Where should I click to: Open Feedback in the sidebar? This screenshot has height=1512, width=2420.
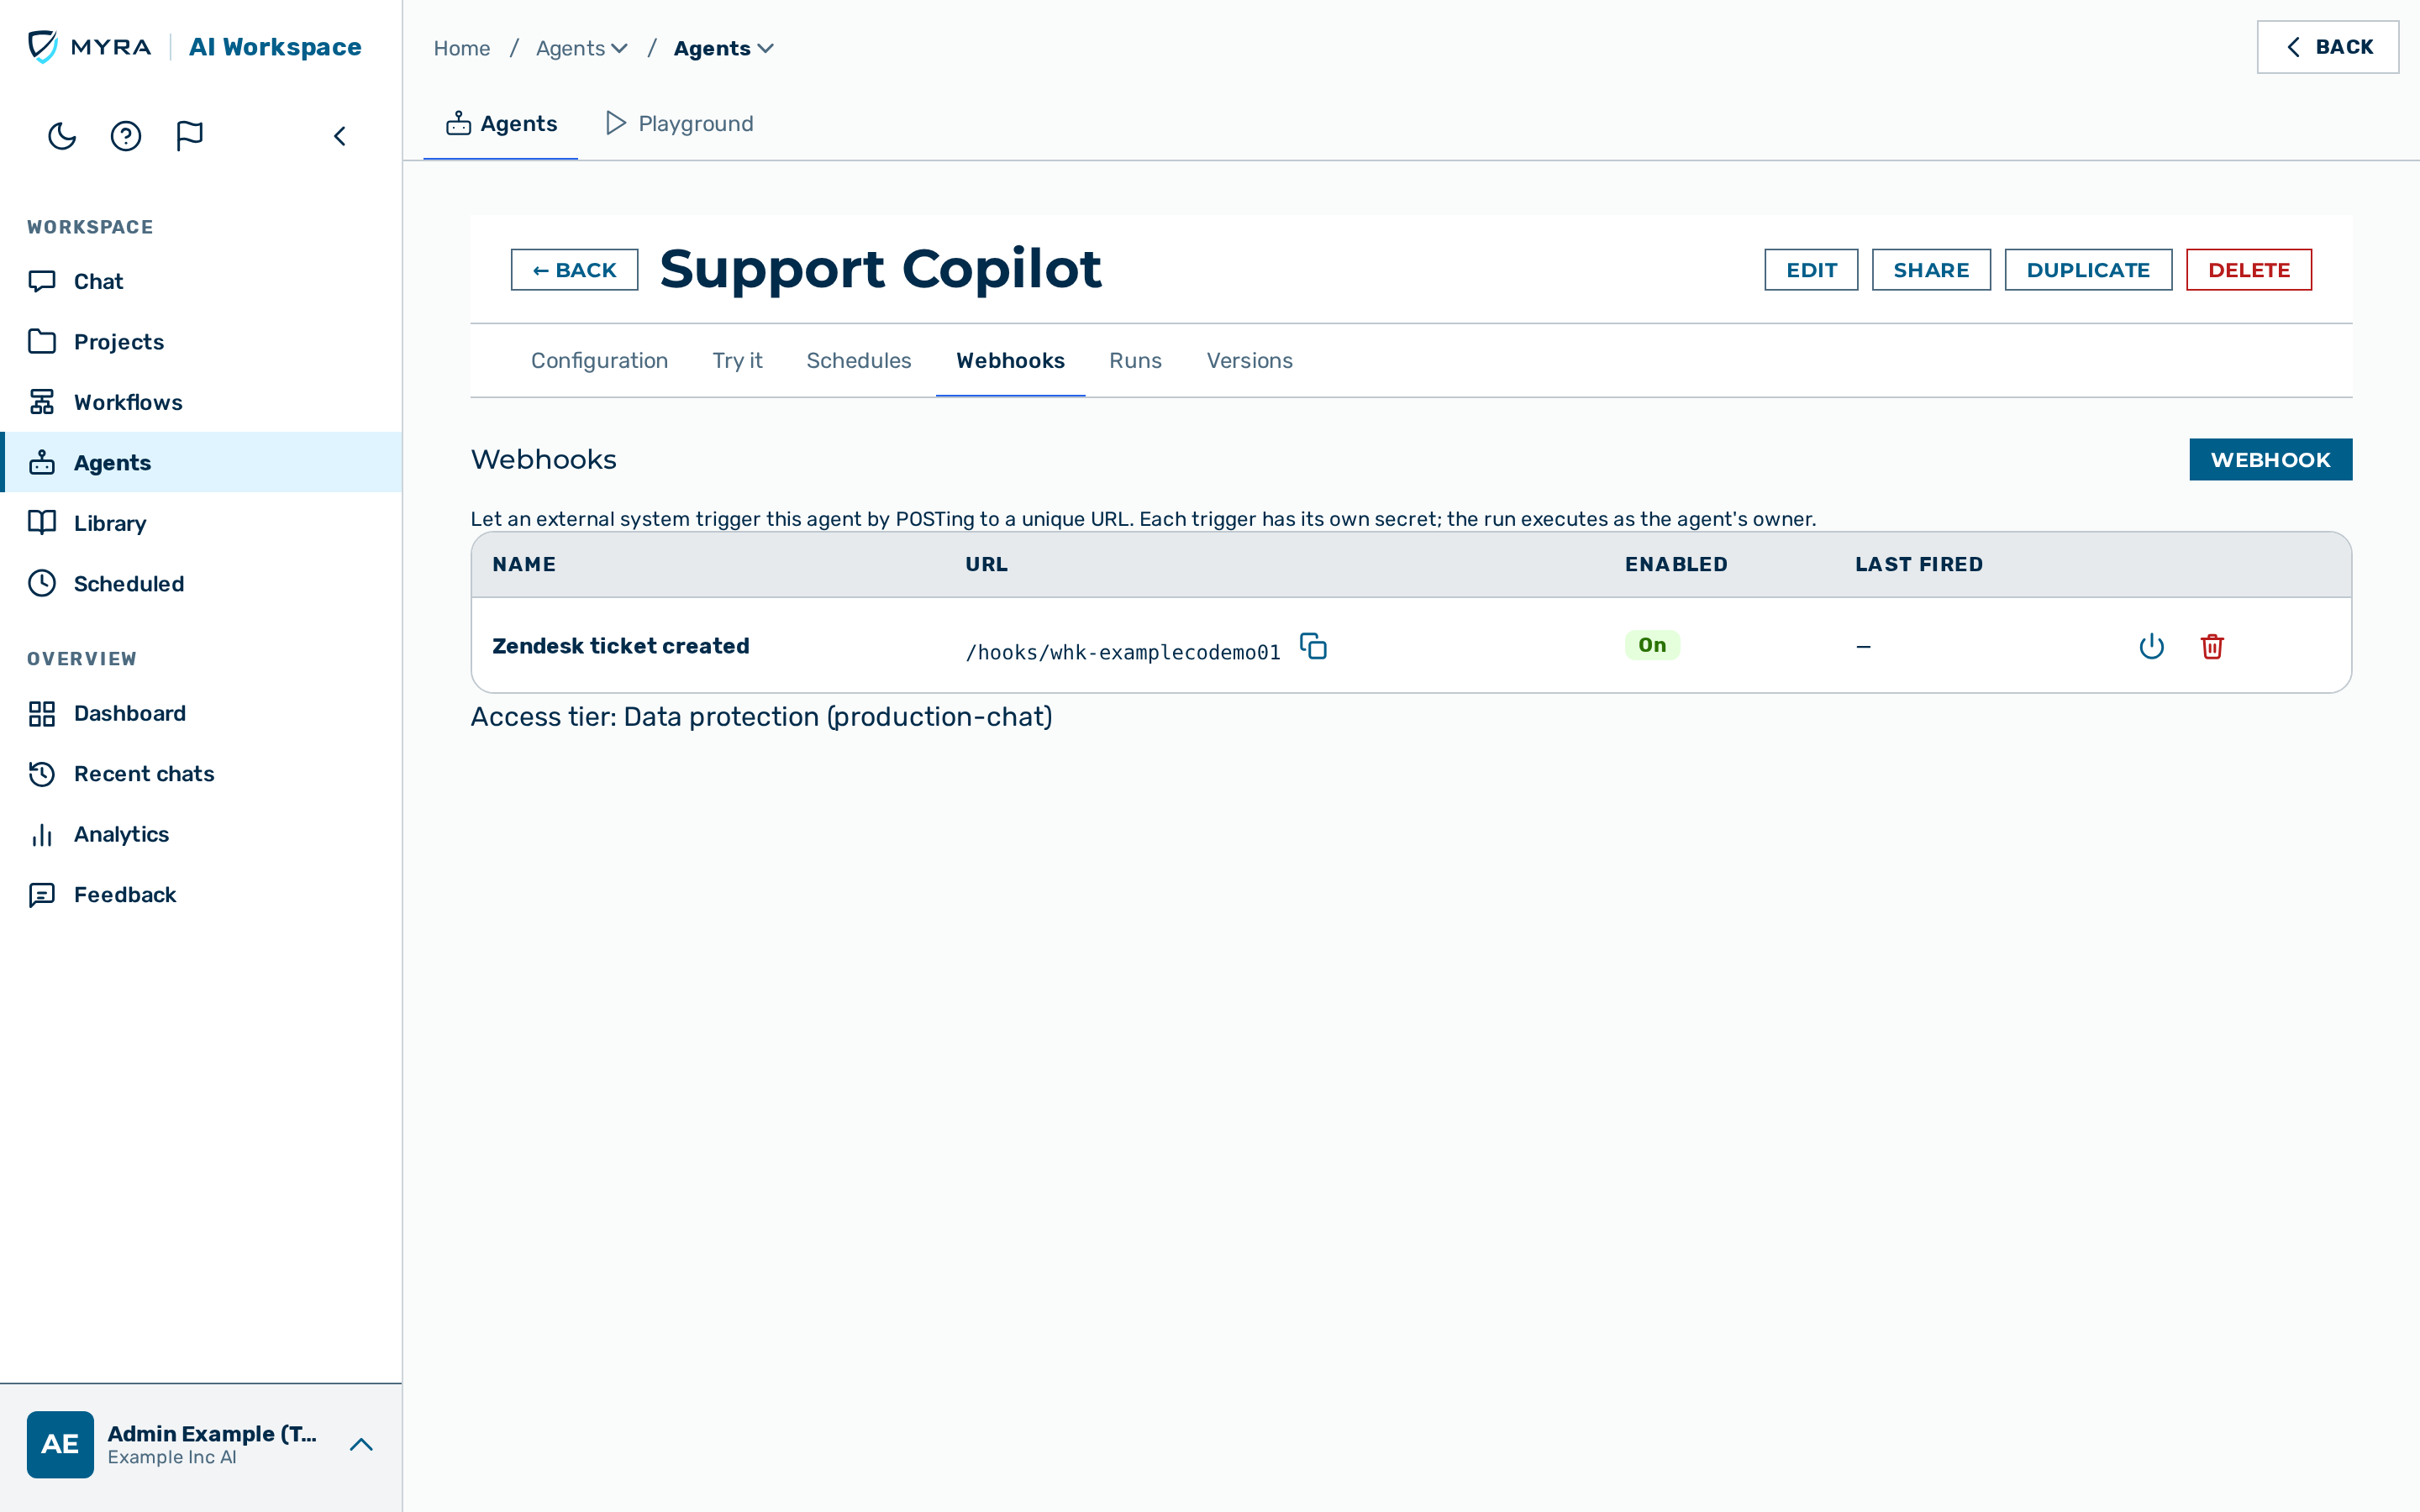click(201, 894)
